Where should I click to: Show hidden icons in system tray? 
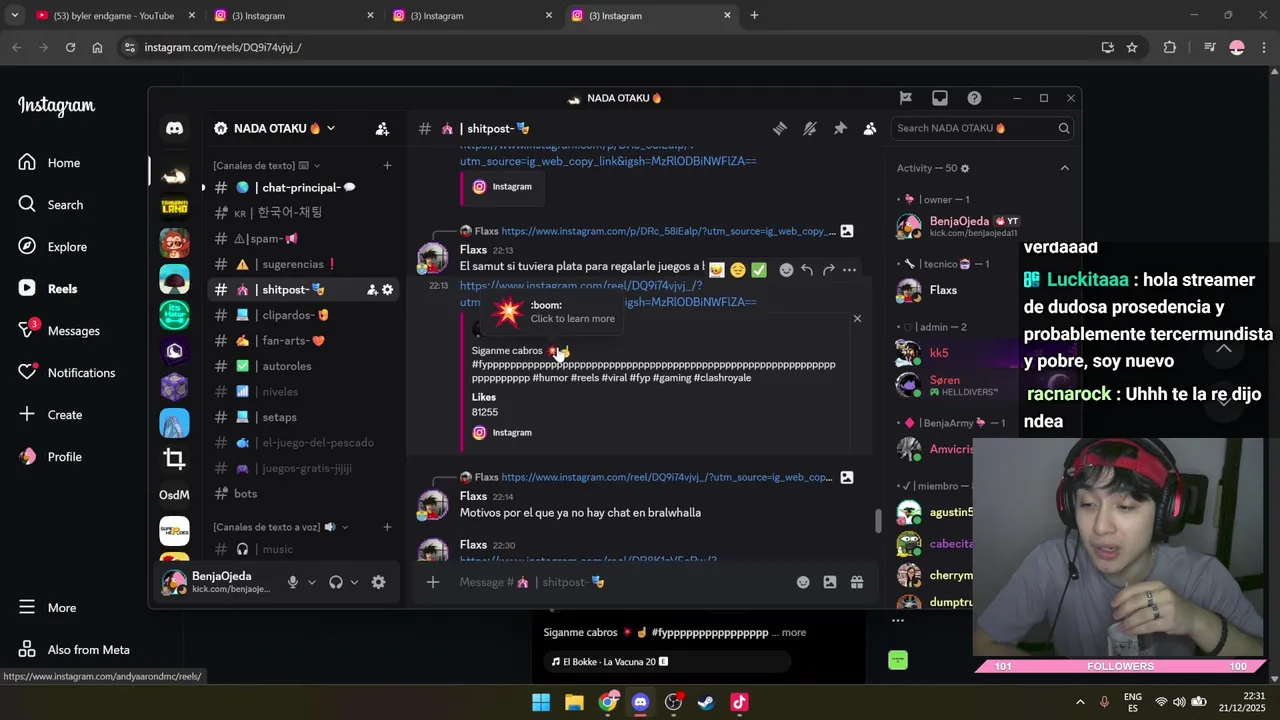pos(1080,702)
